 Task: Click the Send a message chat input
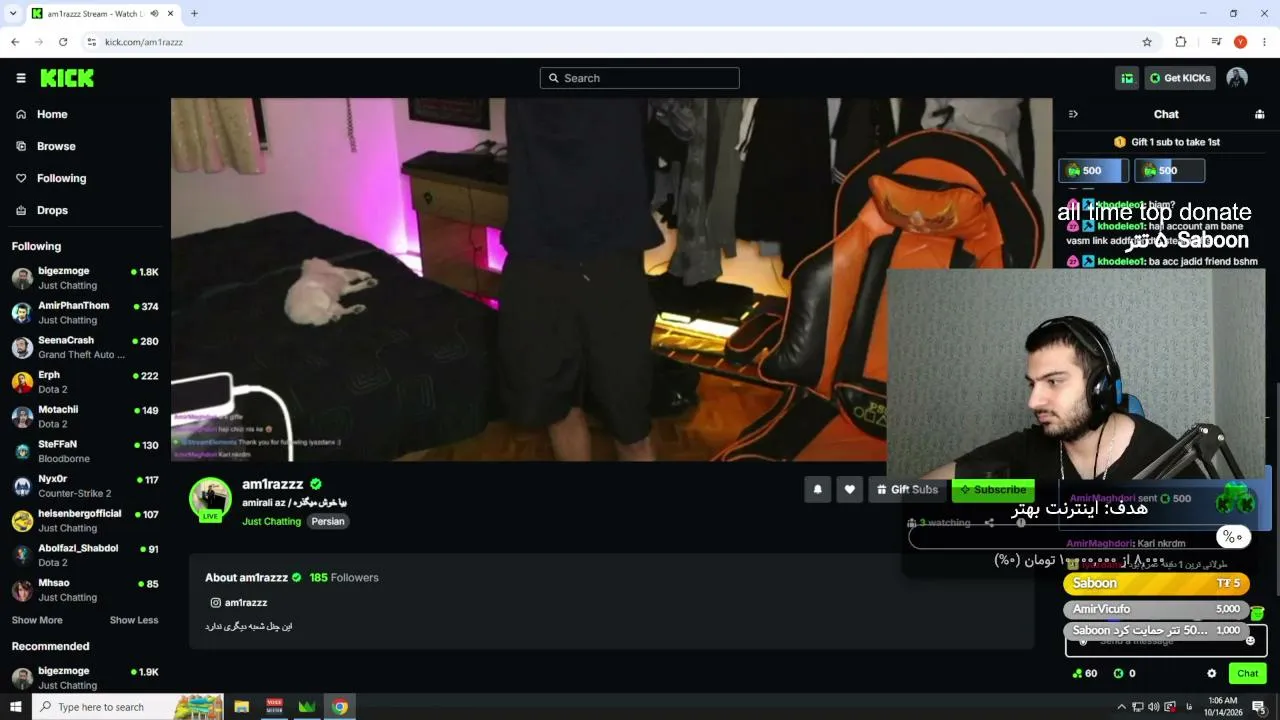1166,641
